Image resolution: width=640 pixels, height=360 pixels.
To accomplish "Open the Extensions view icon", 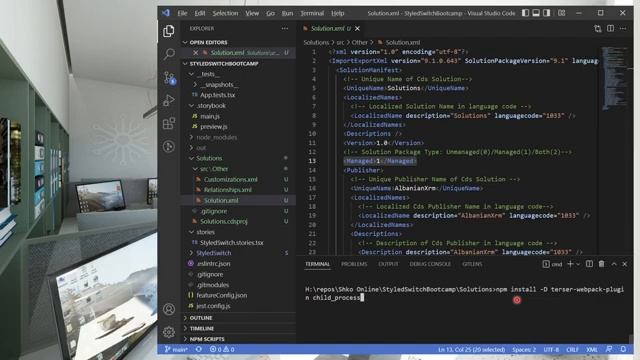I will coord(169,123).
